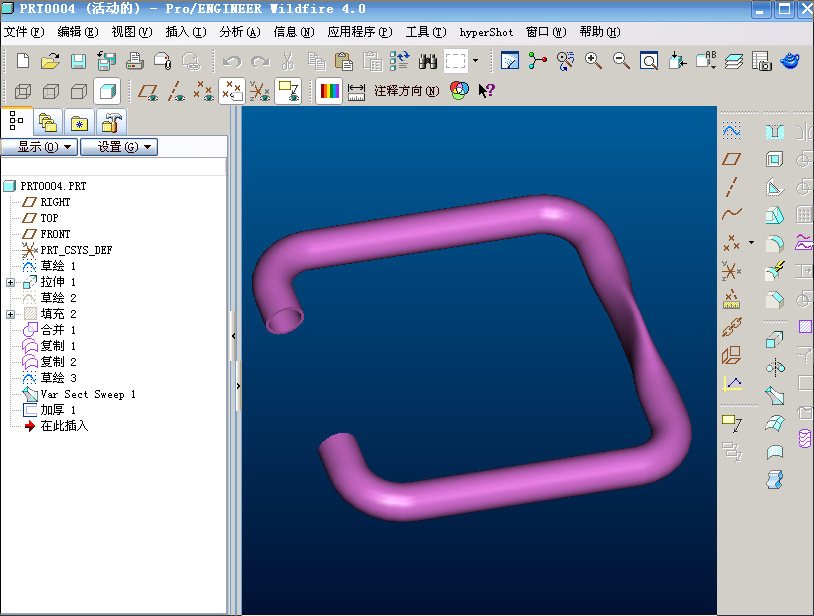Open the dropdown arrow next to selection box
This screenshot has height=616, width=814.
476,61
